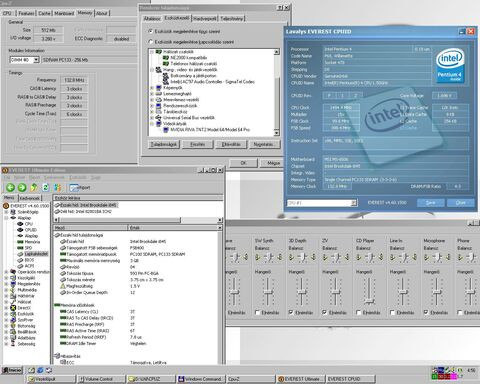Switch to Volume Control taskbar button

click(101, 379)
